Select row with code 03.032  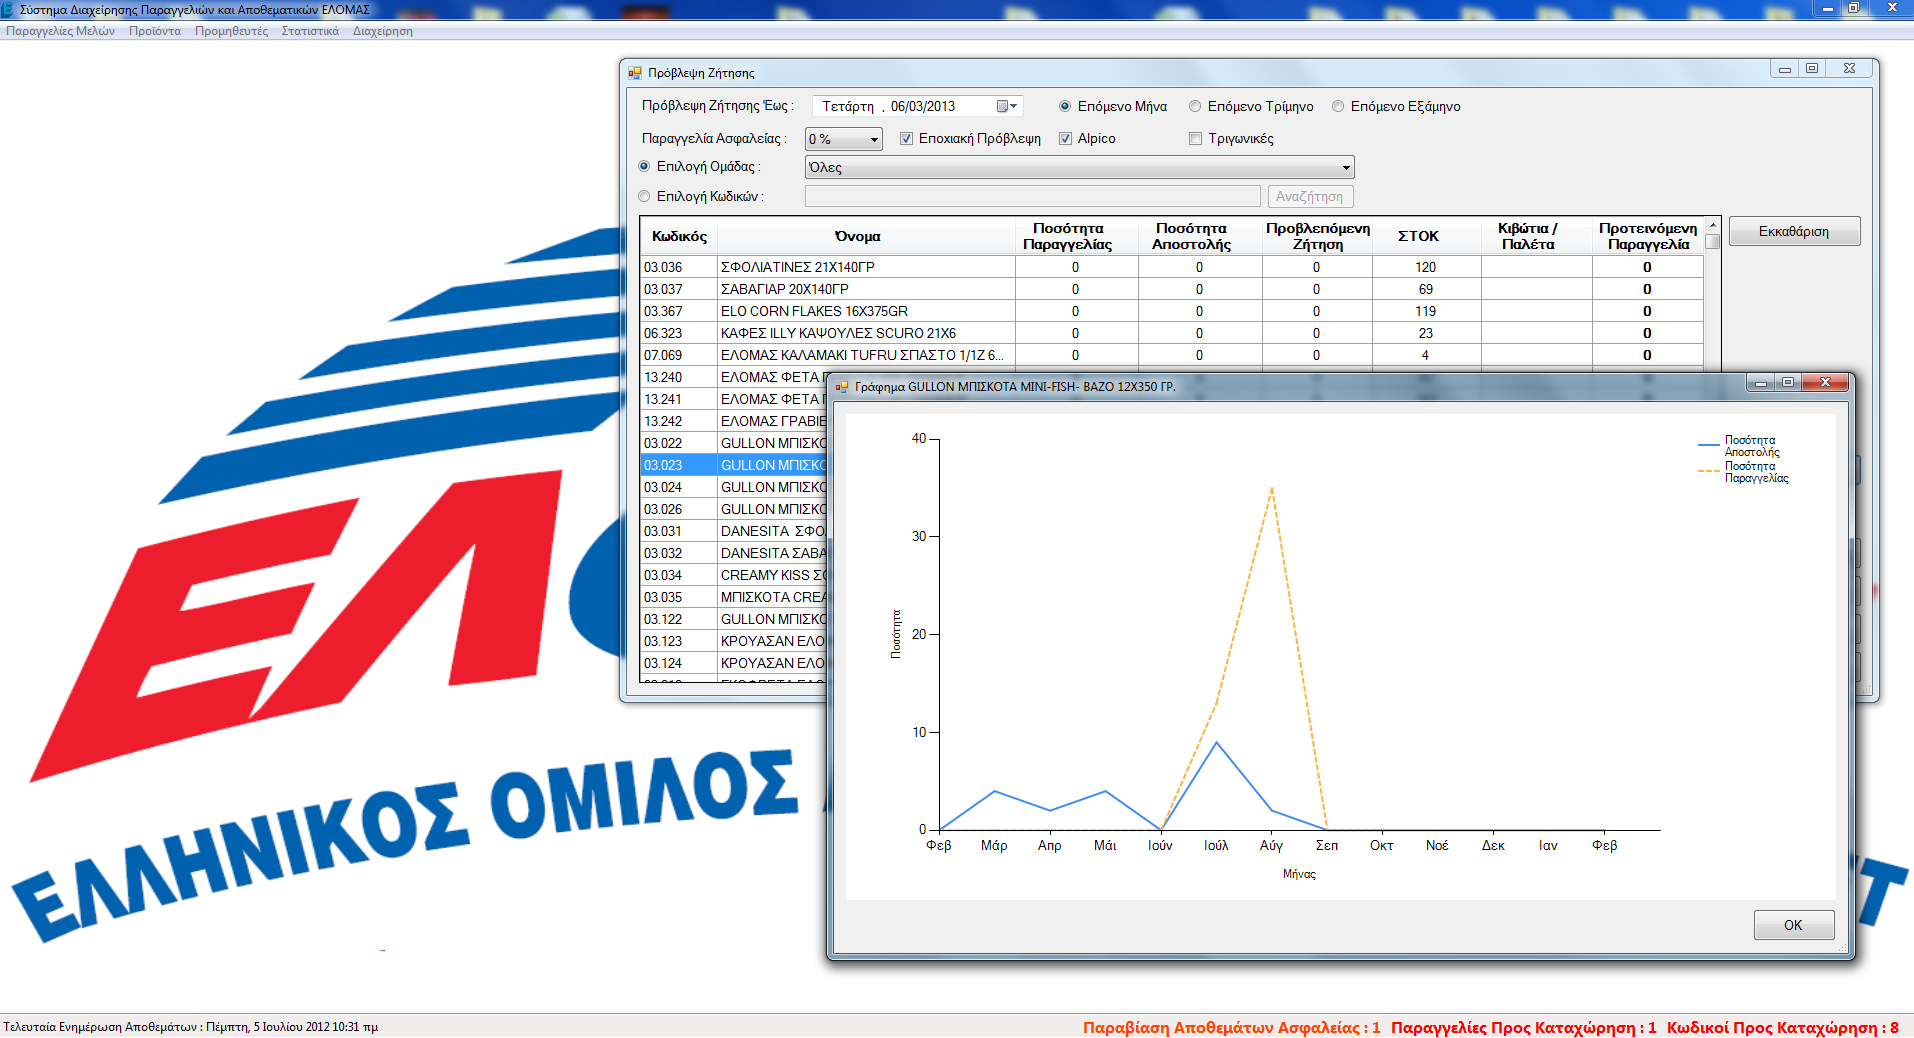pos(734,553)
